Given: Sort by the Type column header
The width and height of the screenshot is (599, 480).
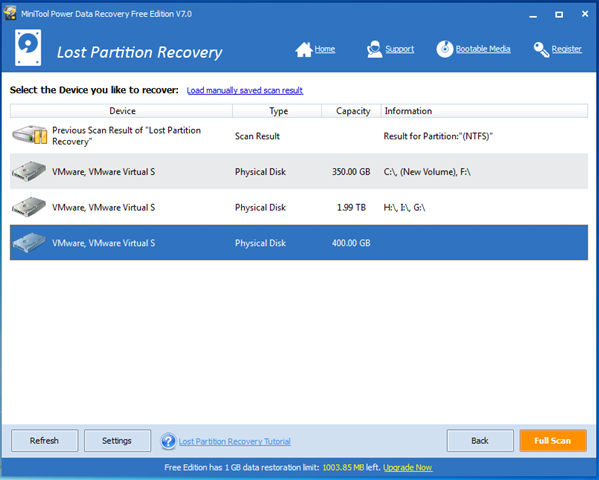Looking at the screenshot, I should pos(277,111).
